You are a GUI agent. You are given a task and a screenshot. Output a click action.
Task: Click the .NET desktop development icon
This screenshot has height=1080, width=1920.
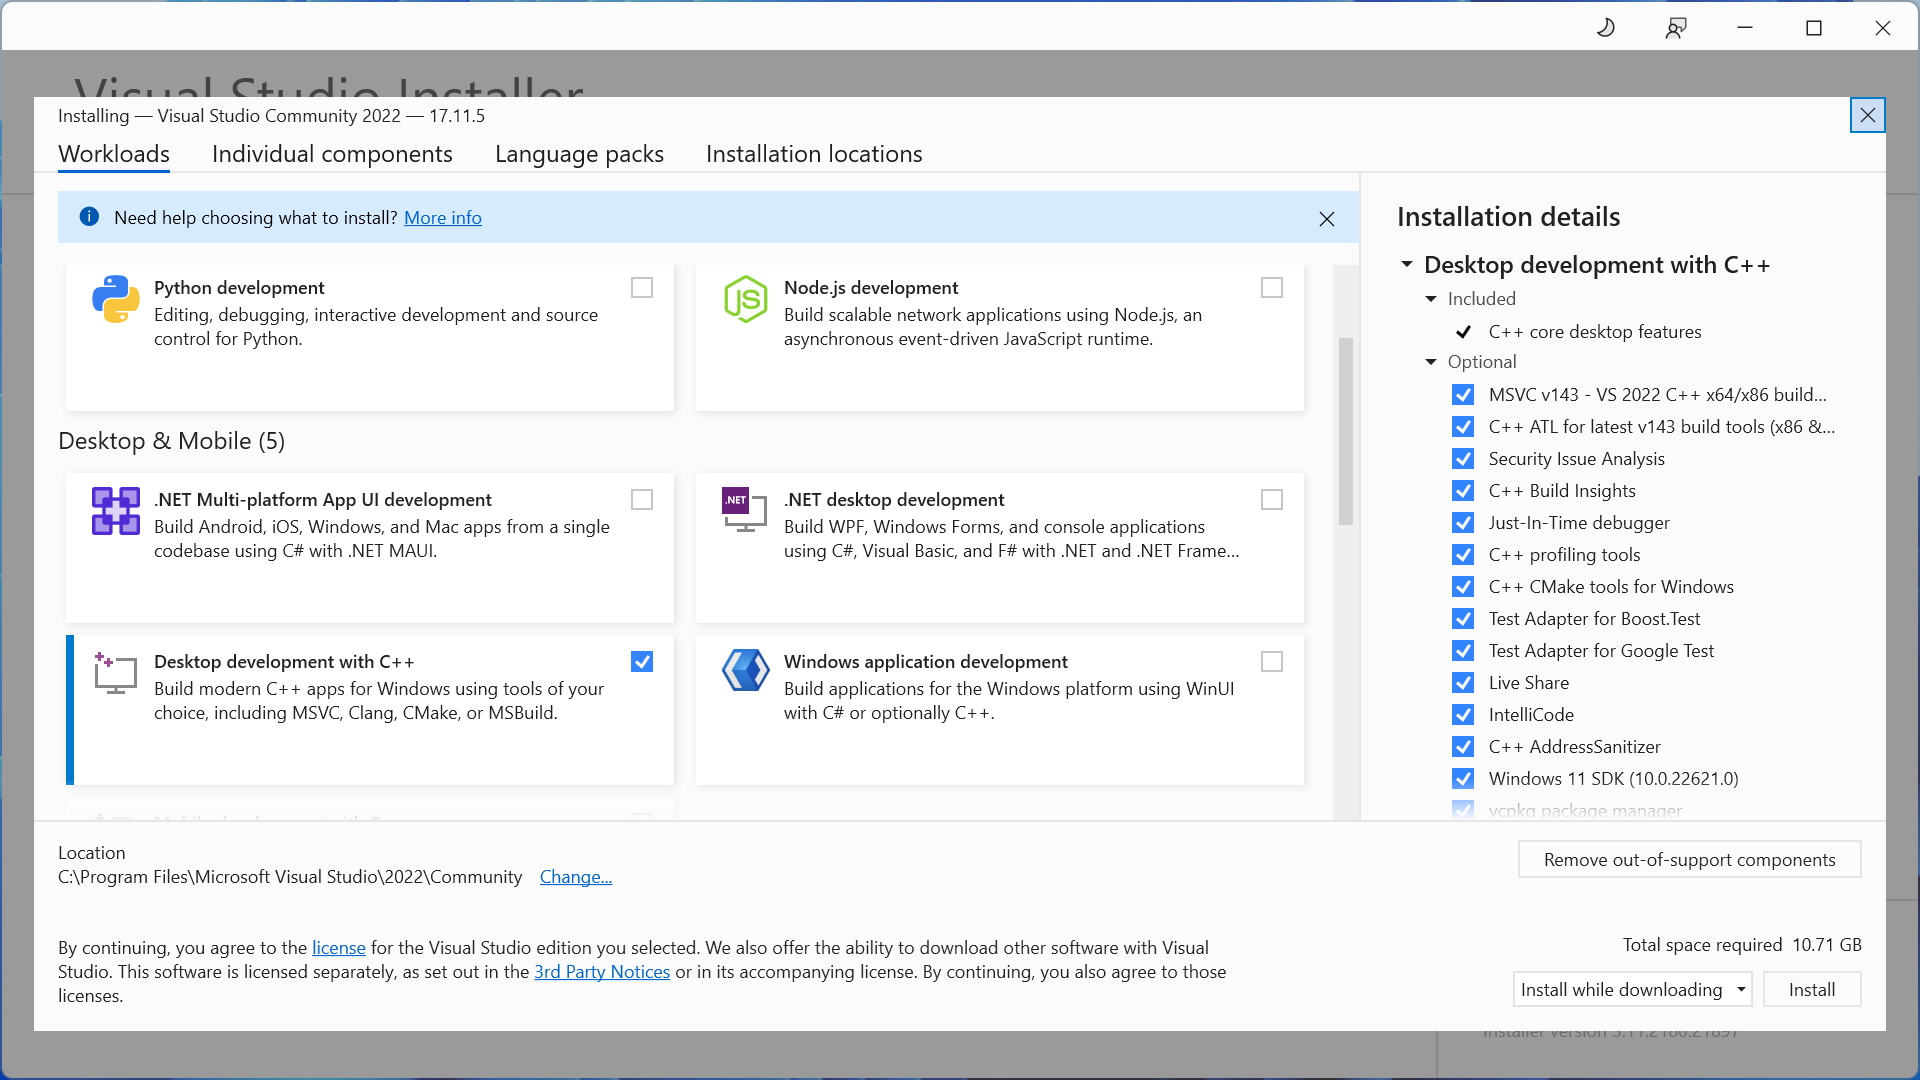(x=744, y=510)
